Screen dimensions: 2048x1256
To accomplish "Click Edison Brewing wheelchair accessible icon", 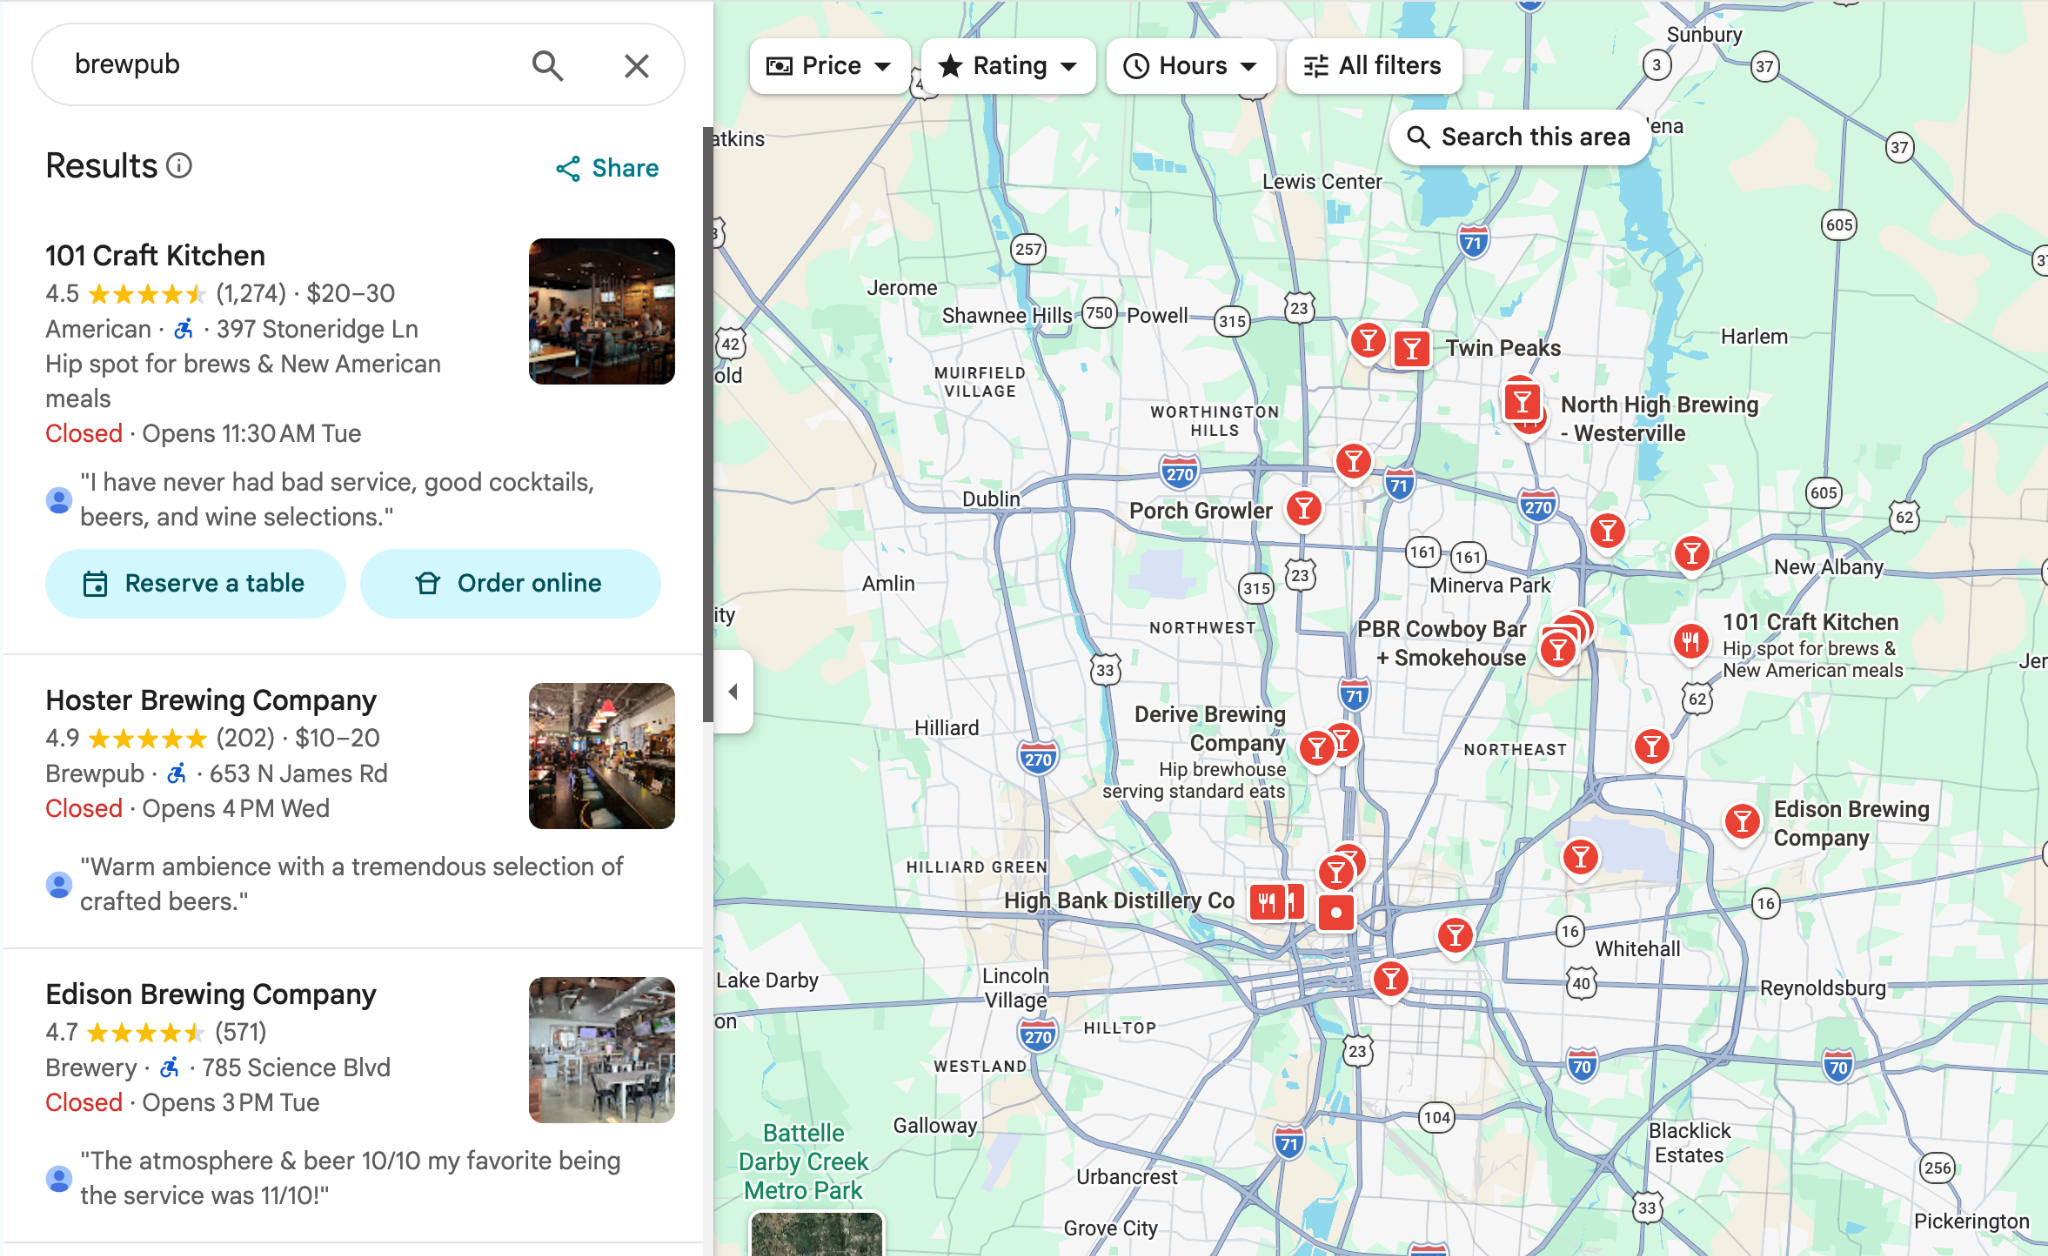I will point(170,1067).
